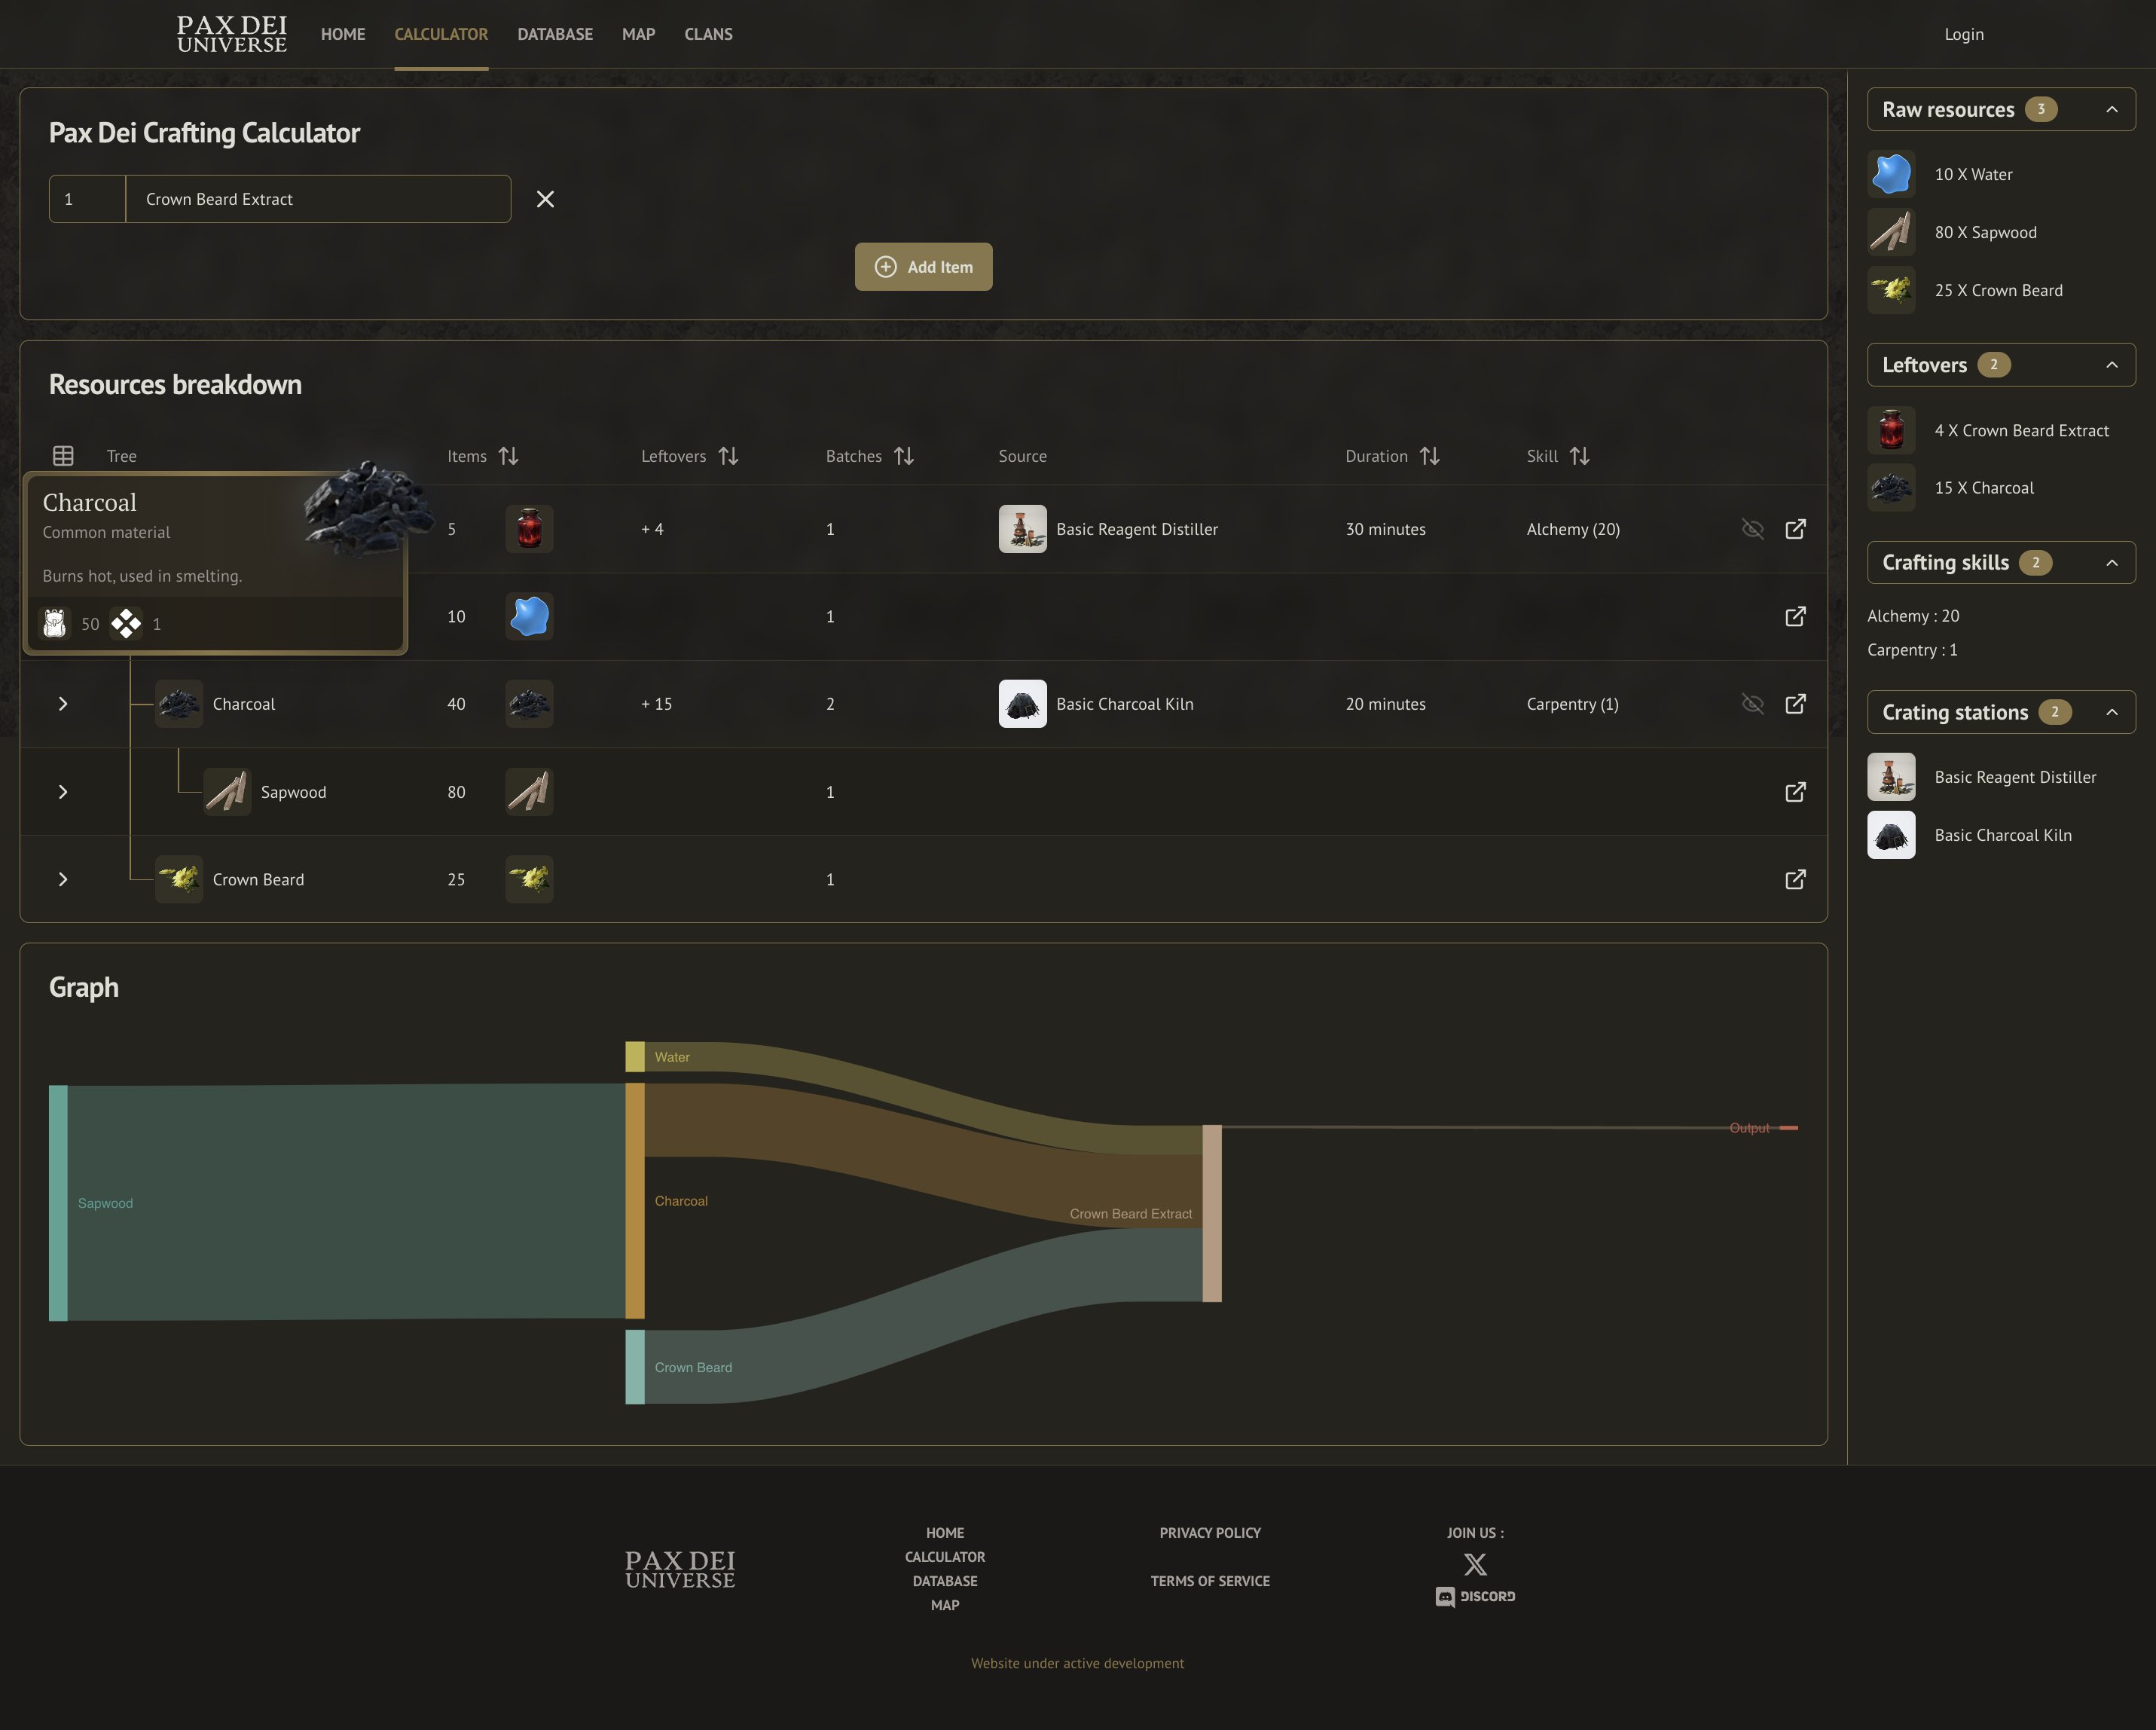Click the Add Item button
2156x1730 pixels.
[923, 267]
